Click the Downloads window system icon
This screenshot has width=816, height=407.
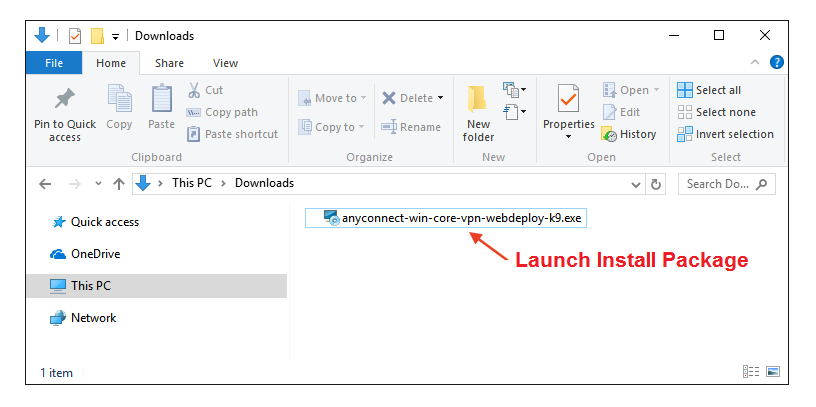(42, 35)
